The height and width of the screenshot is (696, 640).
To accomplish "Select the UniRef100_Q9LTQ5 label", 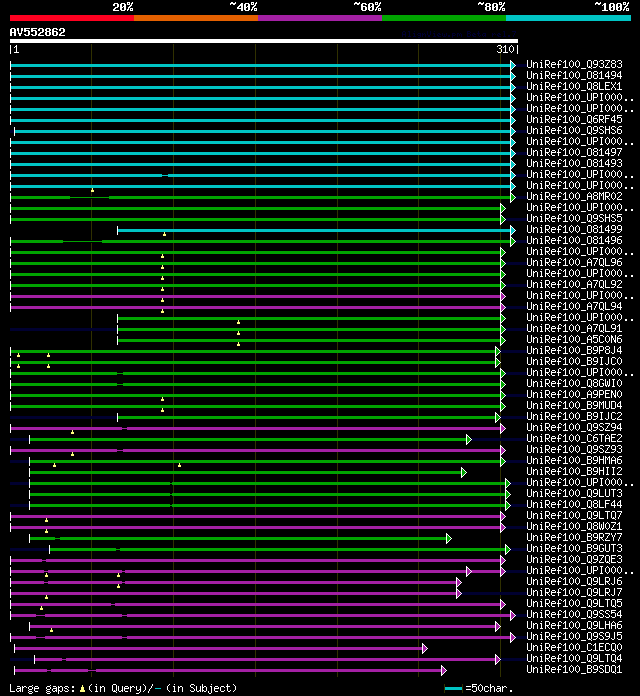I will tap(574, 604).
